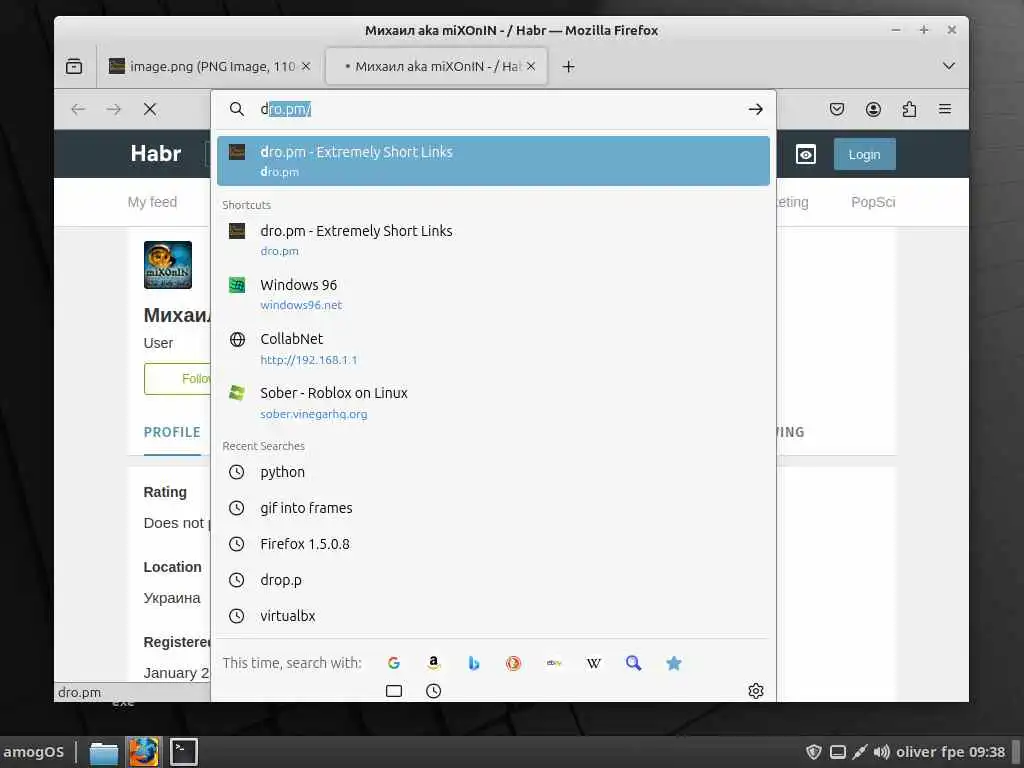
Task: Open the Extensions puzzle icon
Action: pyautogui.click(x=909, y=109)
